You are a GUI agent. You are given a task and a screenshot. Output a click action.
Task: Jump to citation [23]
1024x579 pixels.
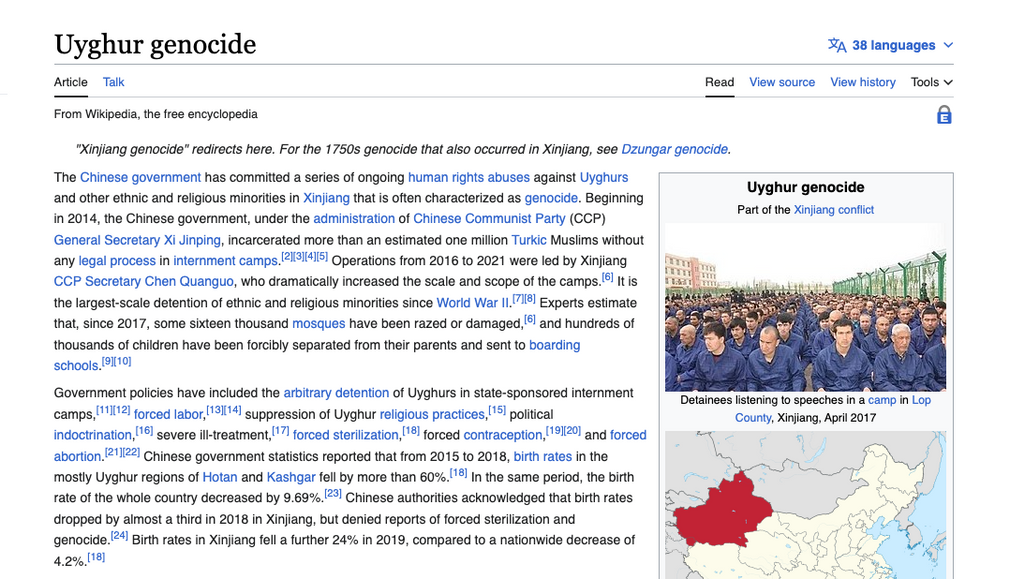pyautogui.click(x=333, y=494)
